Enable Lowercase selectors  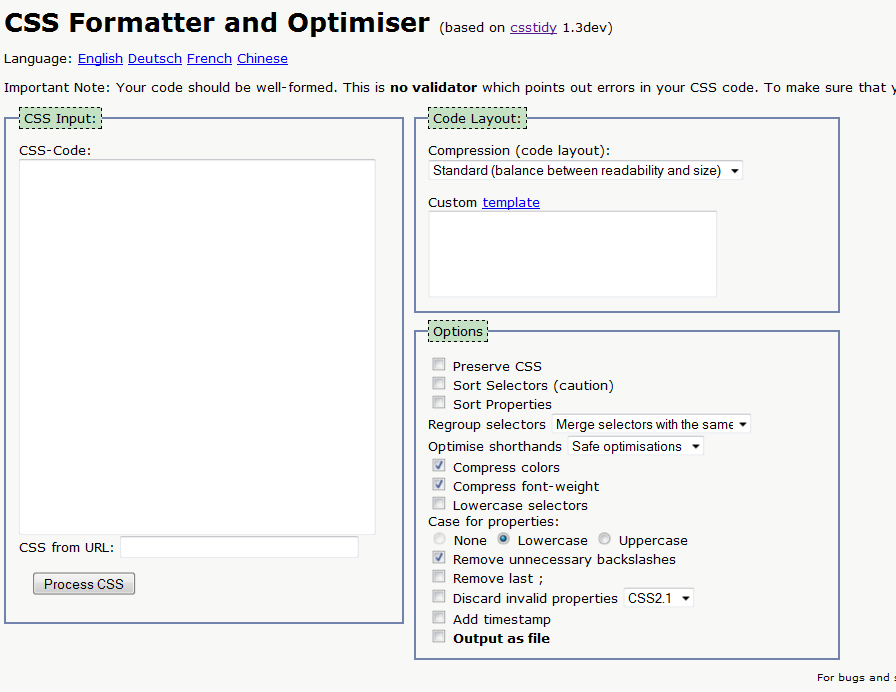pyautogui.click(x=438, y=504)
